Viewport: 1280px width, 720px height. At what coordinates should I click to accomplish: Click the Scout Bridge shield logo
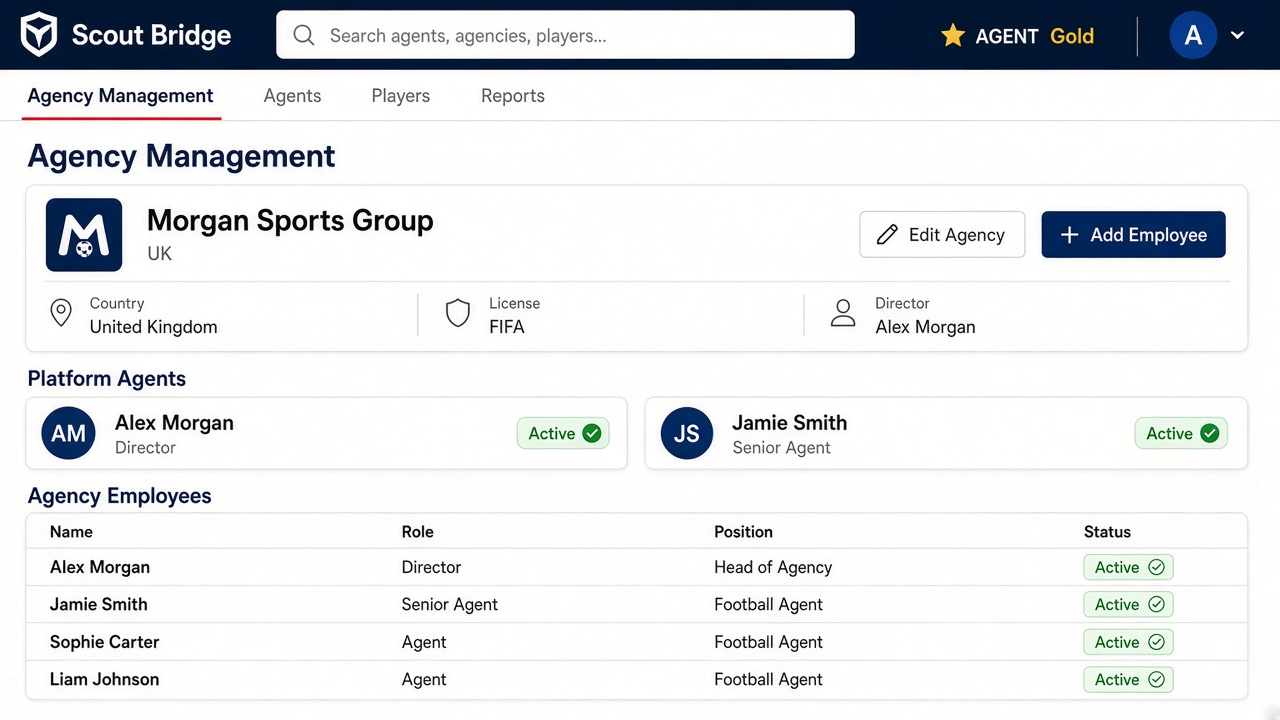pyautogui.click(x=39, y=35)
